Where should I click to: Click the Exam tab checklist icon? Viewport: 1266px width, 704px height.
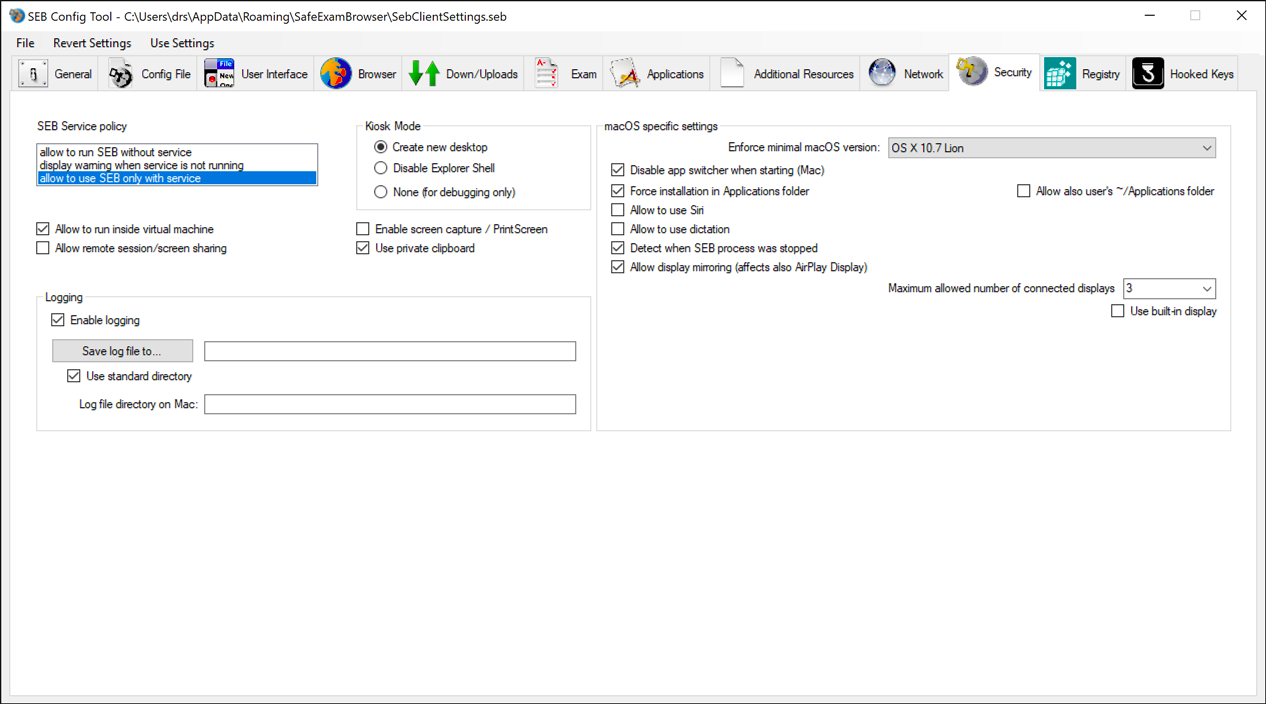pyautogui.click(x=546, y=74)
